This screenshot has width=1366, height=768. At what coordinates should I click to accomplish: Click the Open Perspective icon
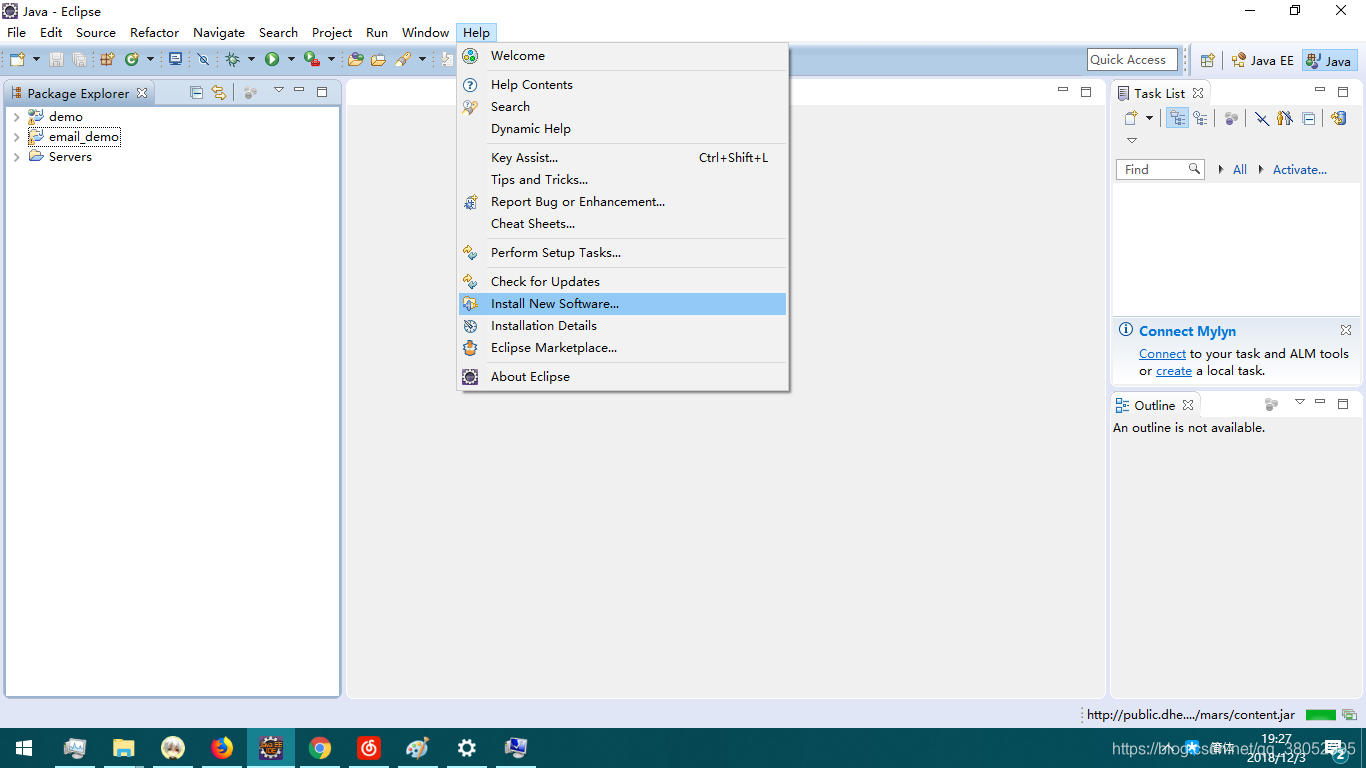point(1207,60)
